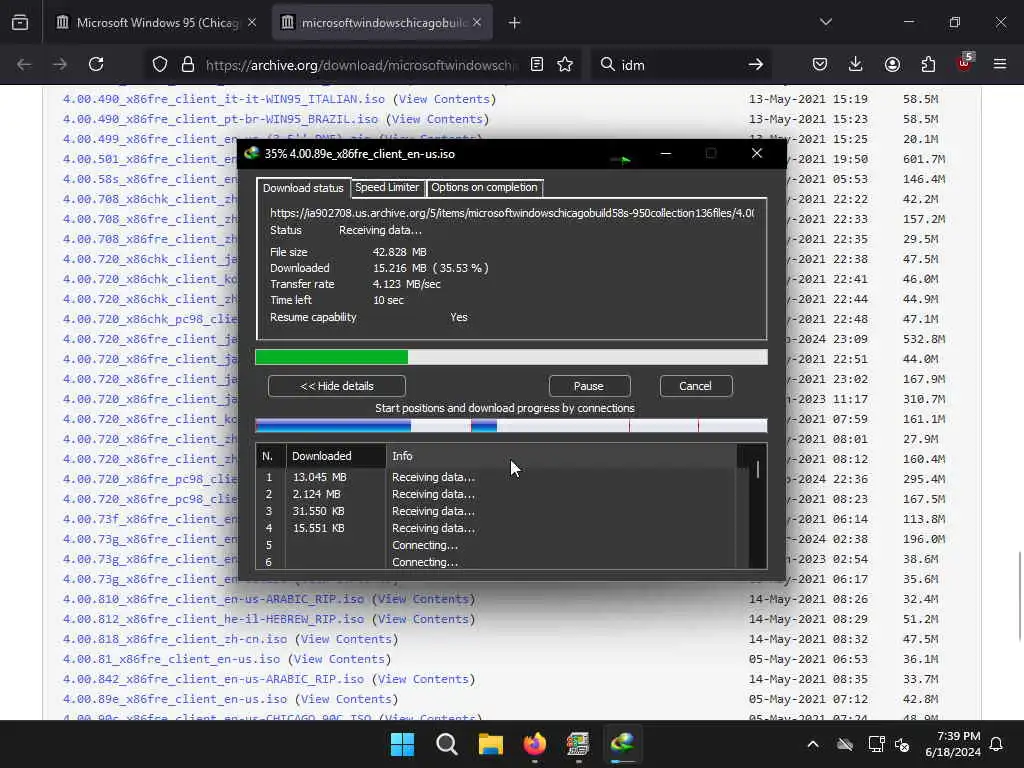Viewport: 1024px width, 768px height.
Task: Open a new browser tab
Action: point(515,23)
